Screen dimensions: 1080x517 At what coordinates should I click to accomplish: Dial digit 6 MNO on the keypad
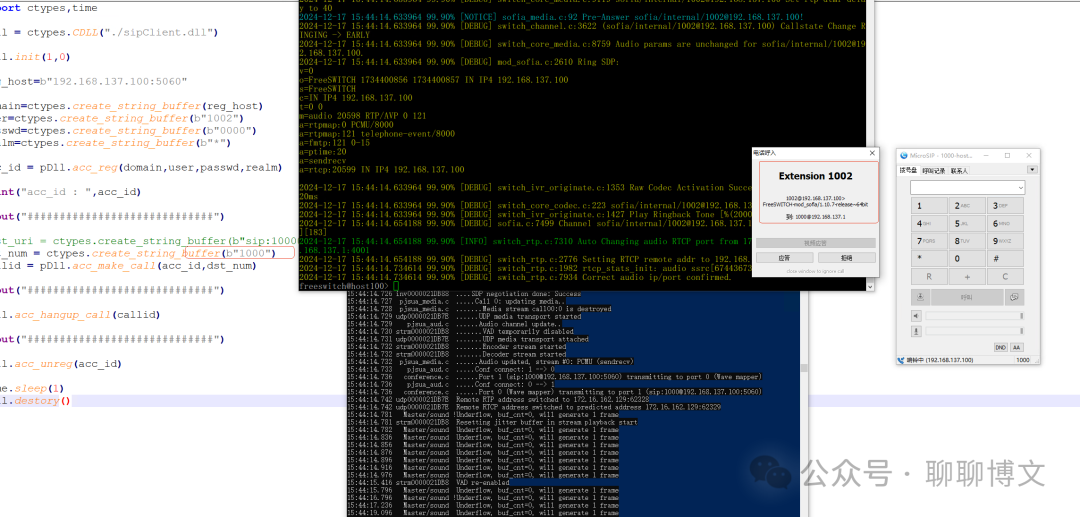click(x=1006, y=224)
